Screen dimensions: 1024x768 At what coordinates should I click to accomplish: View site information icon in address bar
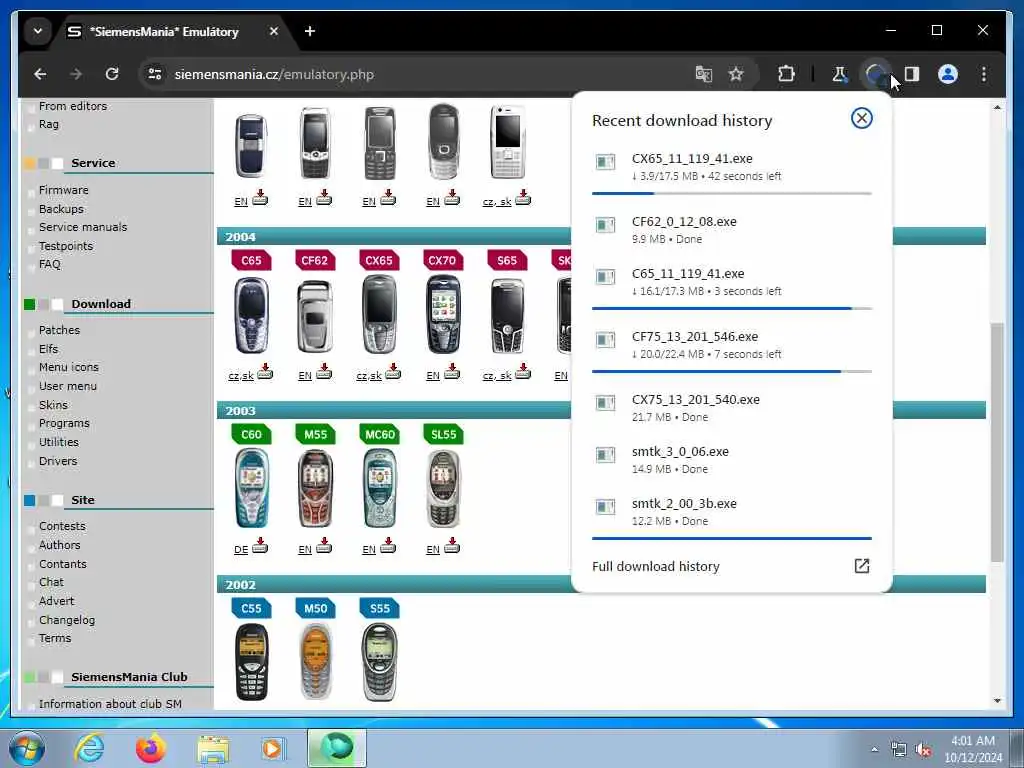tap(155, 74)
